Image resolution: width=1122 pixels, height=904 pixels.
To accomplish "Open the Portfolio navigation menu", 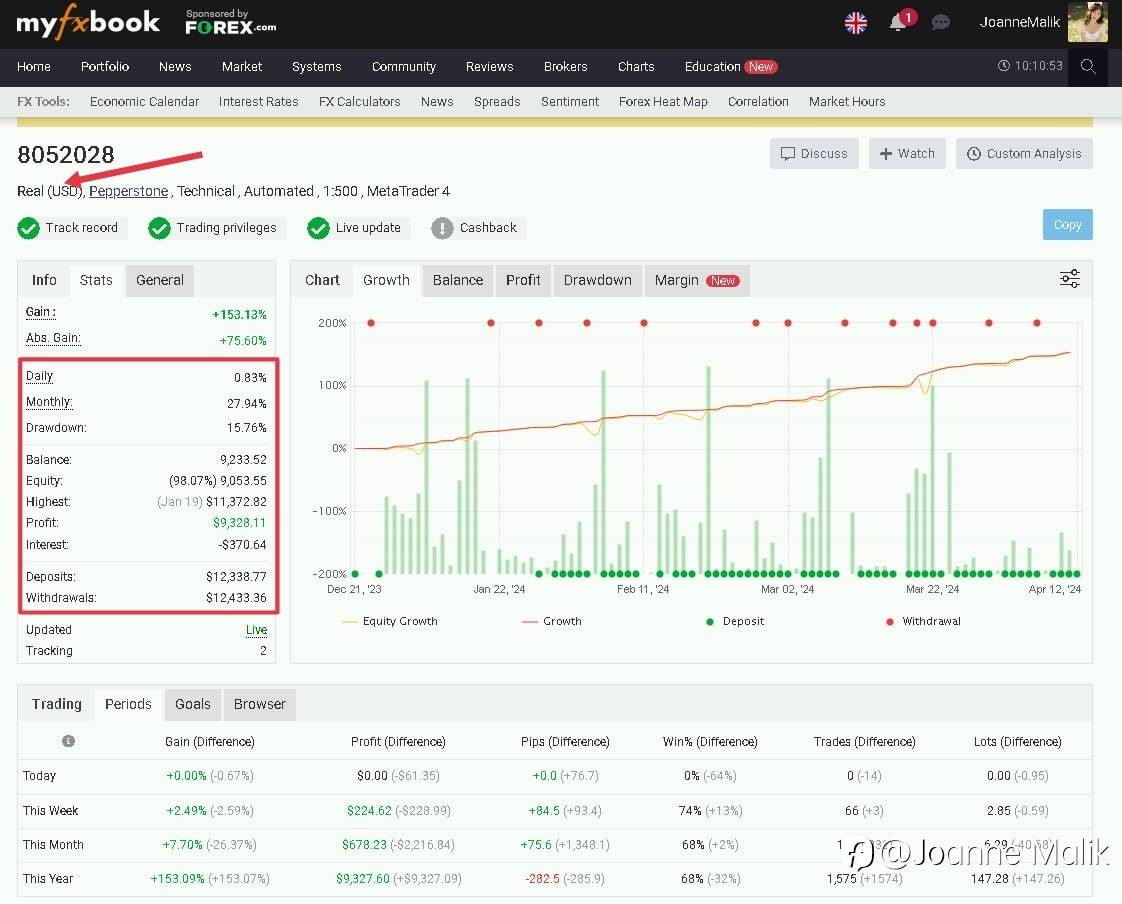I will click(105, 67).
